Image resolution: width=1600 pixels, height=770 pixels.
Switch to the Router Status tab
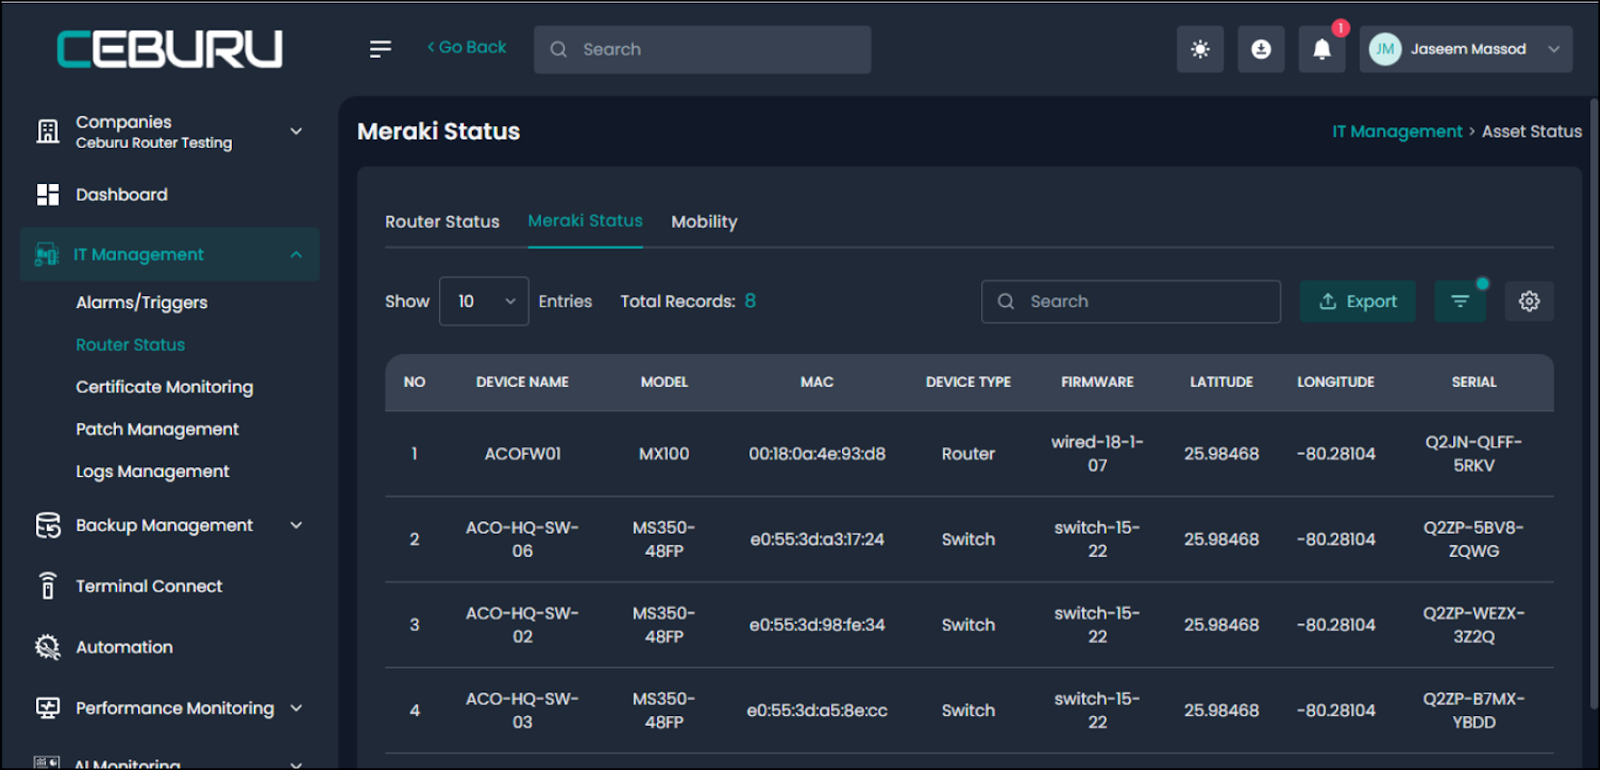(442, 222)
